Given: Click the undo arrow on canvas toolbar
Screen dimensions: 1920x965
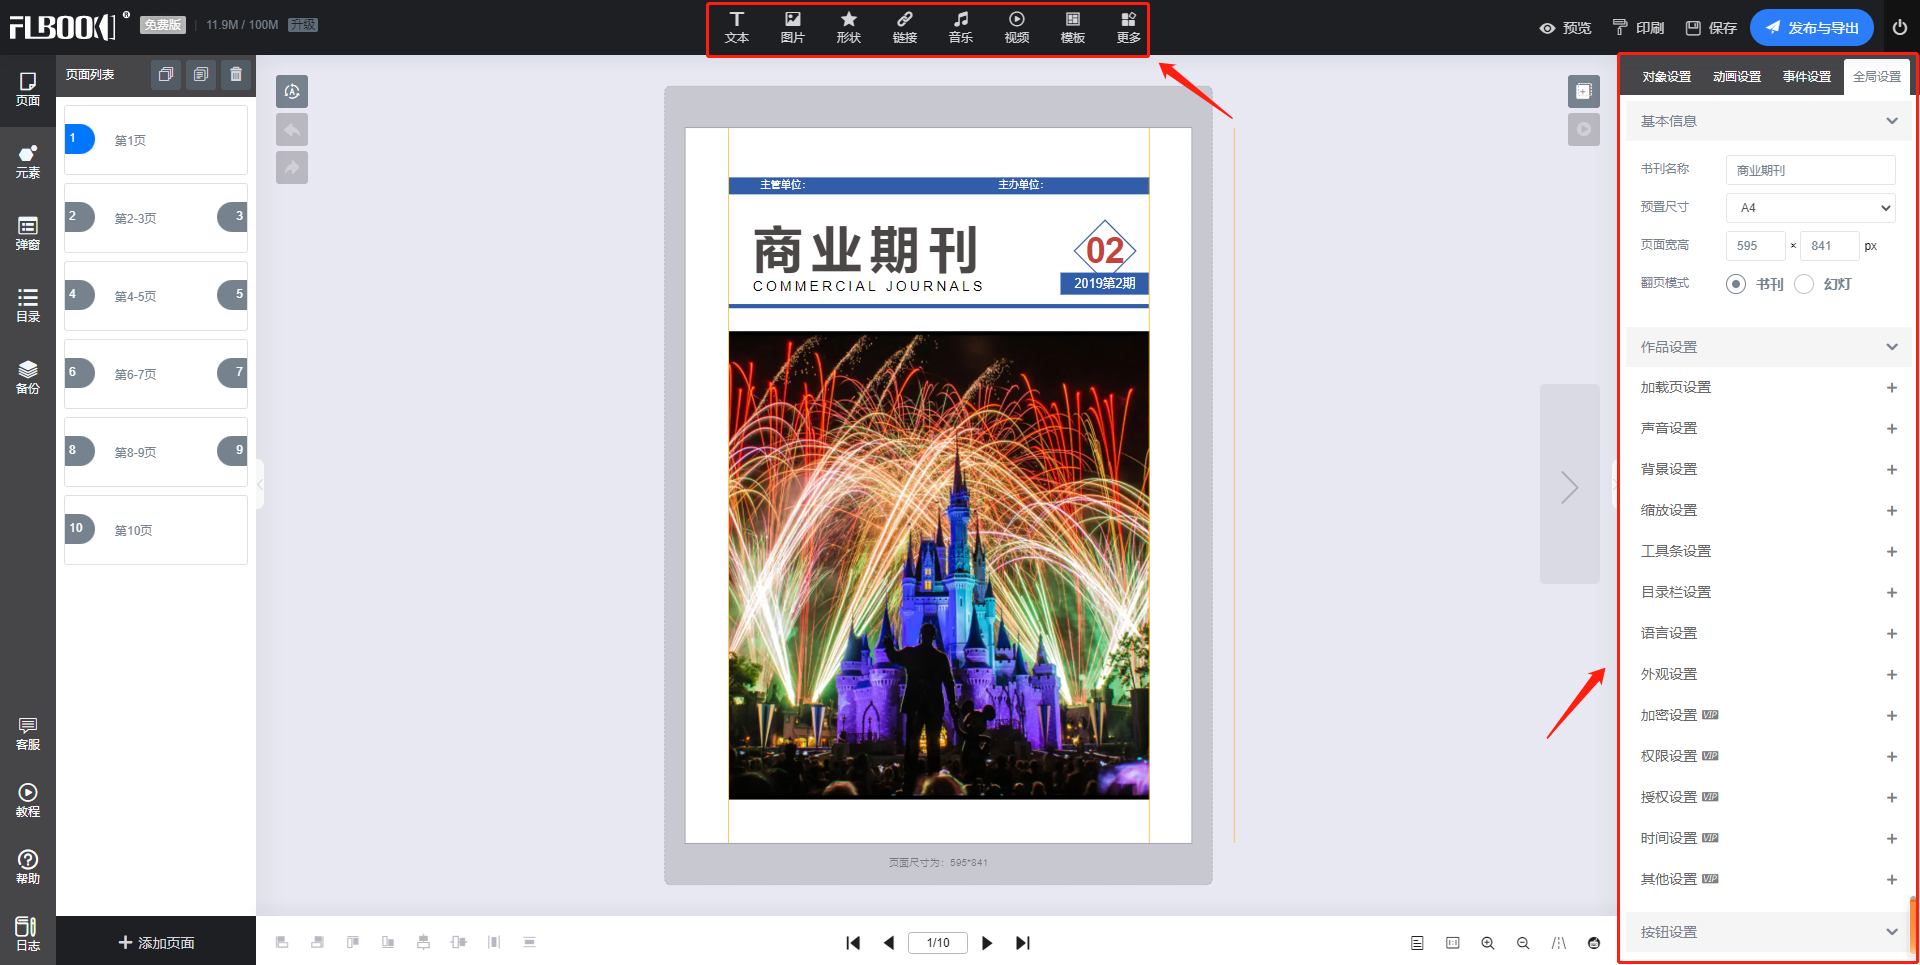Looking at the screenshot, I should [x=292, y=130].
